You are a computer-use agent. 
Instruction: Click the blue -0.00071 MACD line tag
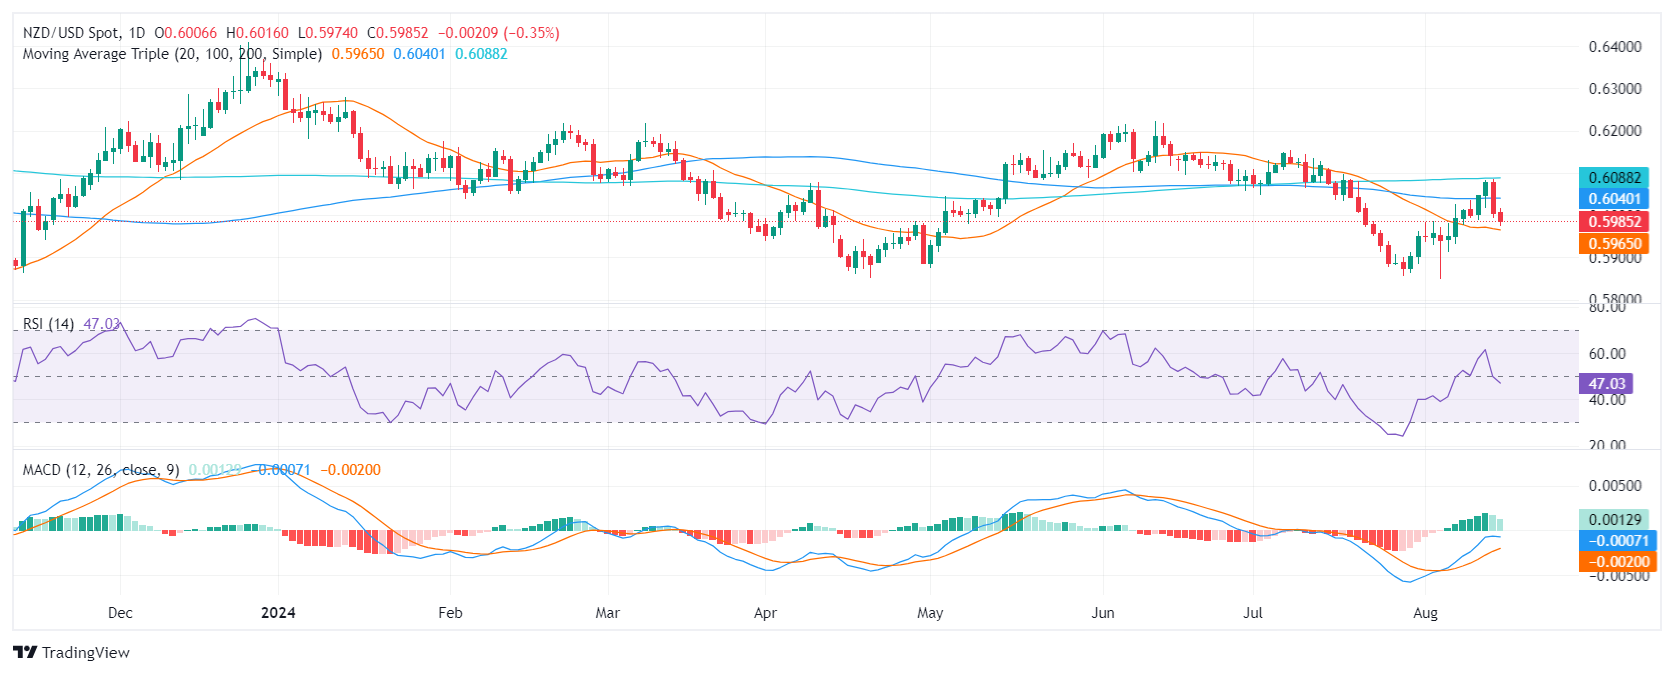tap(1615, 541)
